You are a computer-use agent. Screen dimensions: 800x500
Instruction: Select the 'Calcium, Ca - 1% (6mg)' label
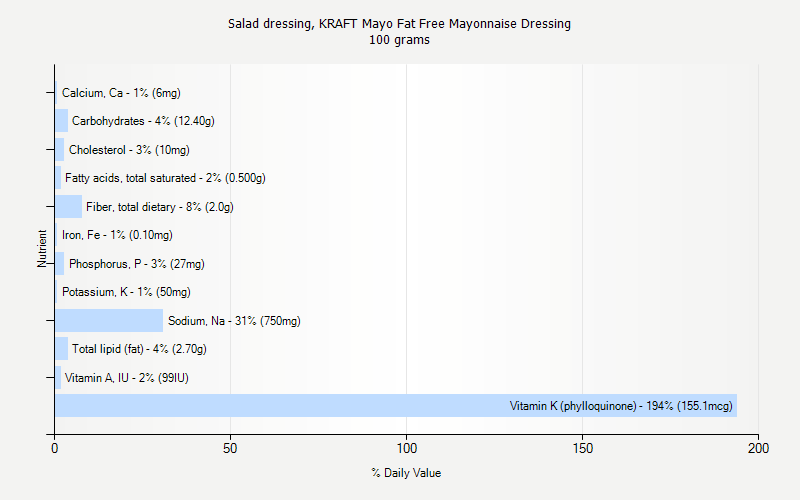[x=121, y=93]
